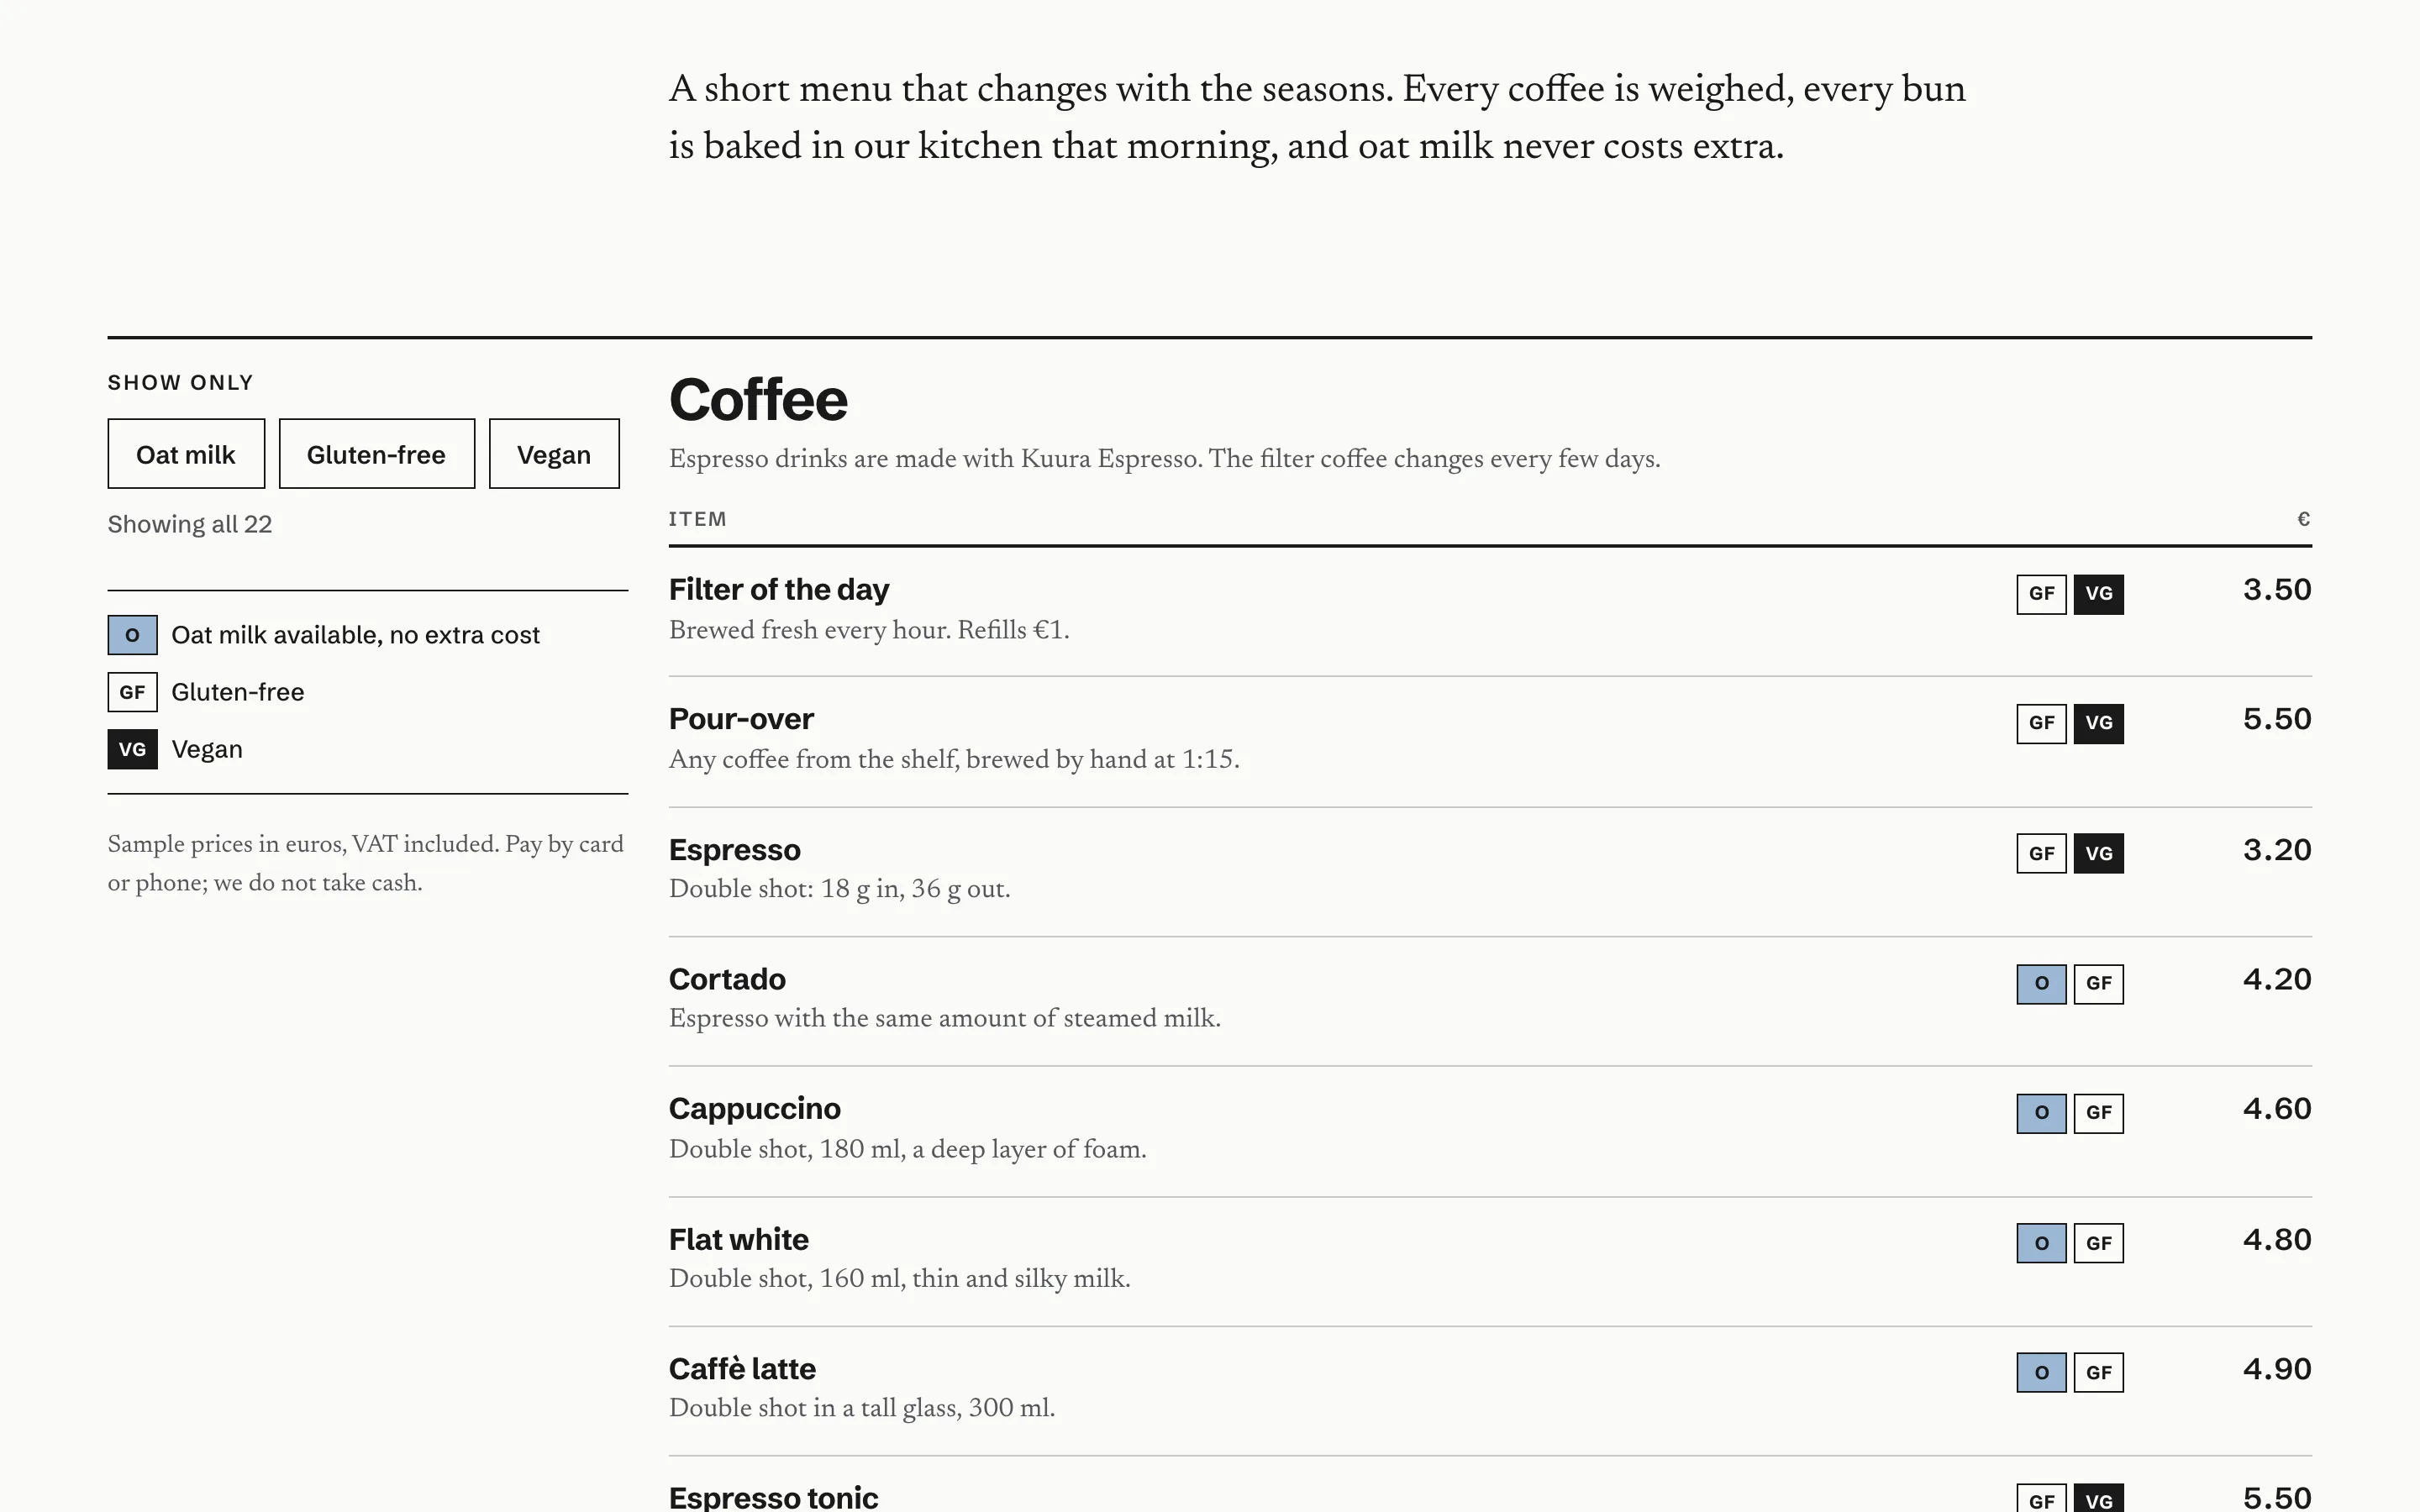Click the GF badge on Flat white row

click(x=2099, y=1243)
